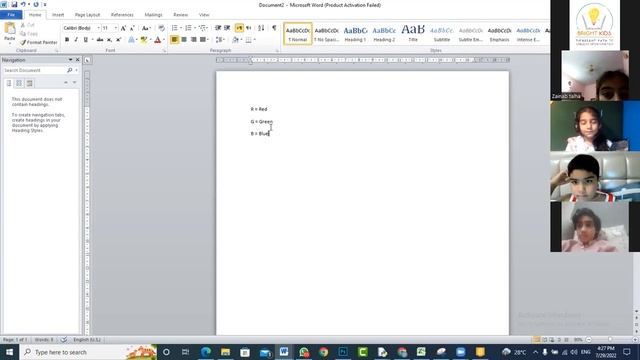The width and height of the screenshot is (640, 360).
Task: Open the Text Effects icon
Action: point(131,40)
